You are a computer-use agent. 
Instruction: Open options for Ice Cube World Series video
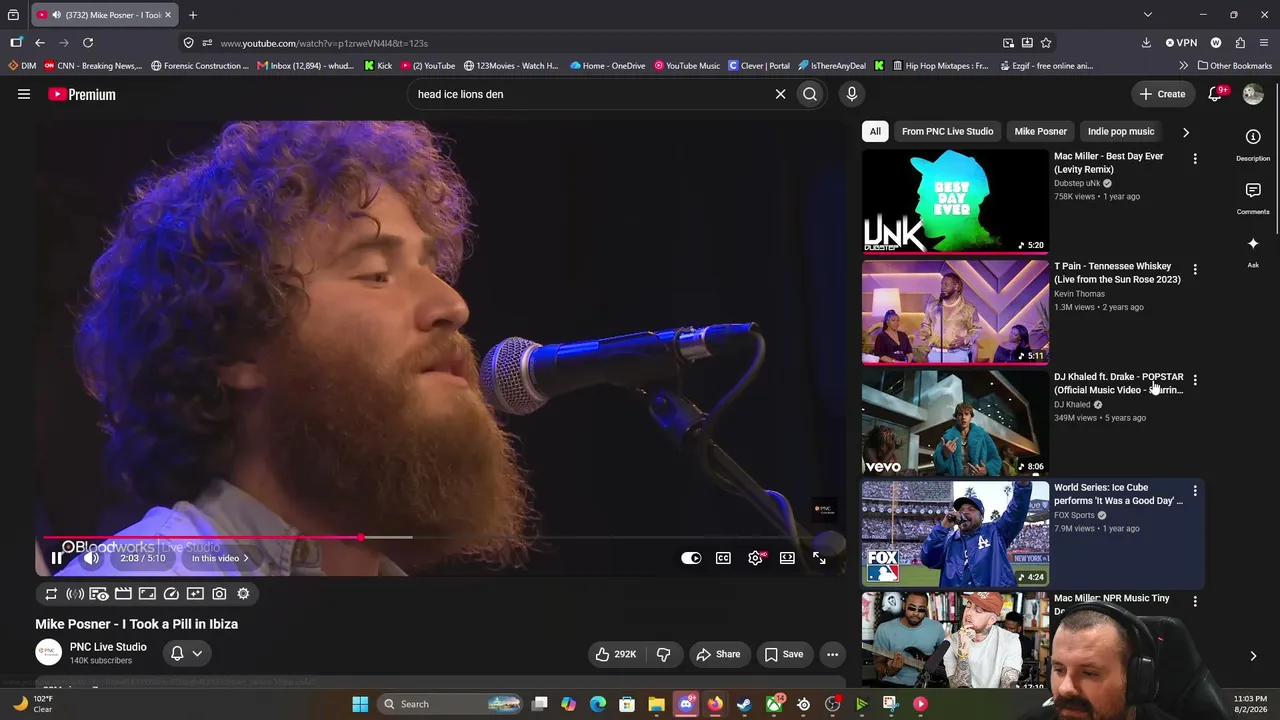click(x=1195, y=491)
